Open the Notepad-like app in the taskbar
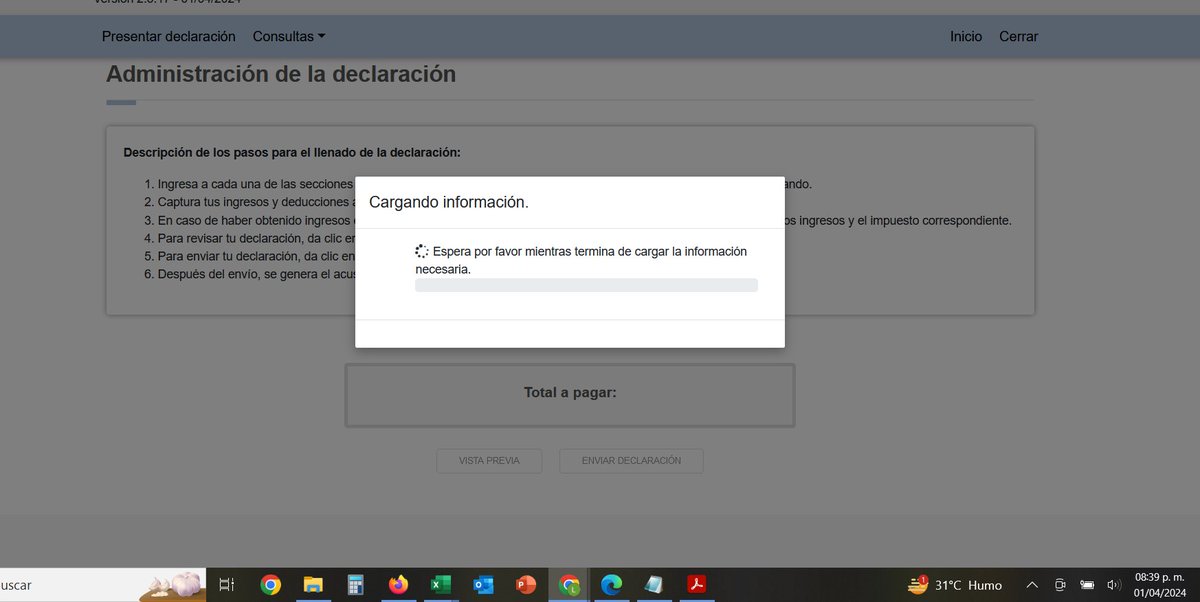 654,585
